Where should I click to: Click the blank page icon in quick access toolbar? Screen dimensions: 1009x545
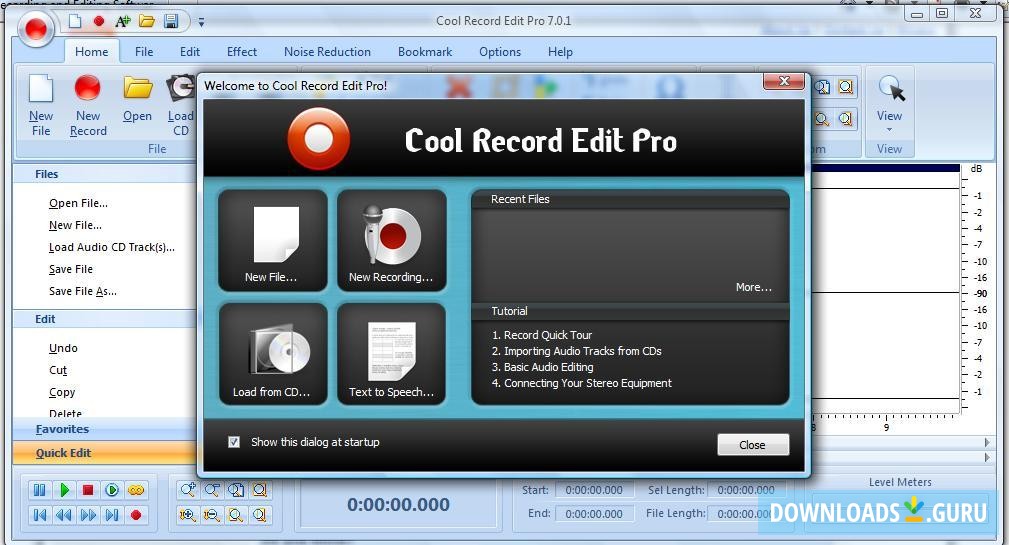pyautogui.click(x=75, y=21)
